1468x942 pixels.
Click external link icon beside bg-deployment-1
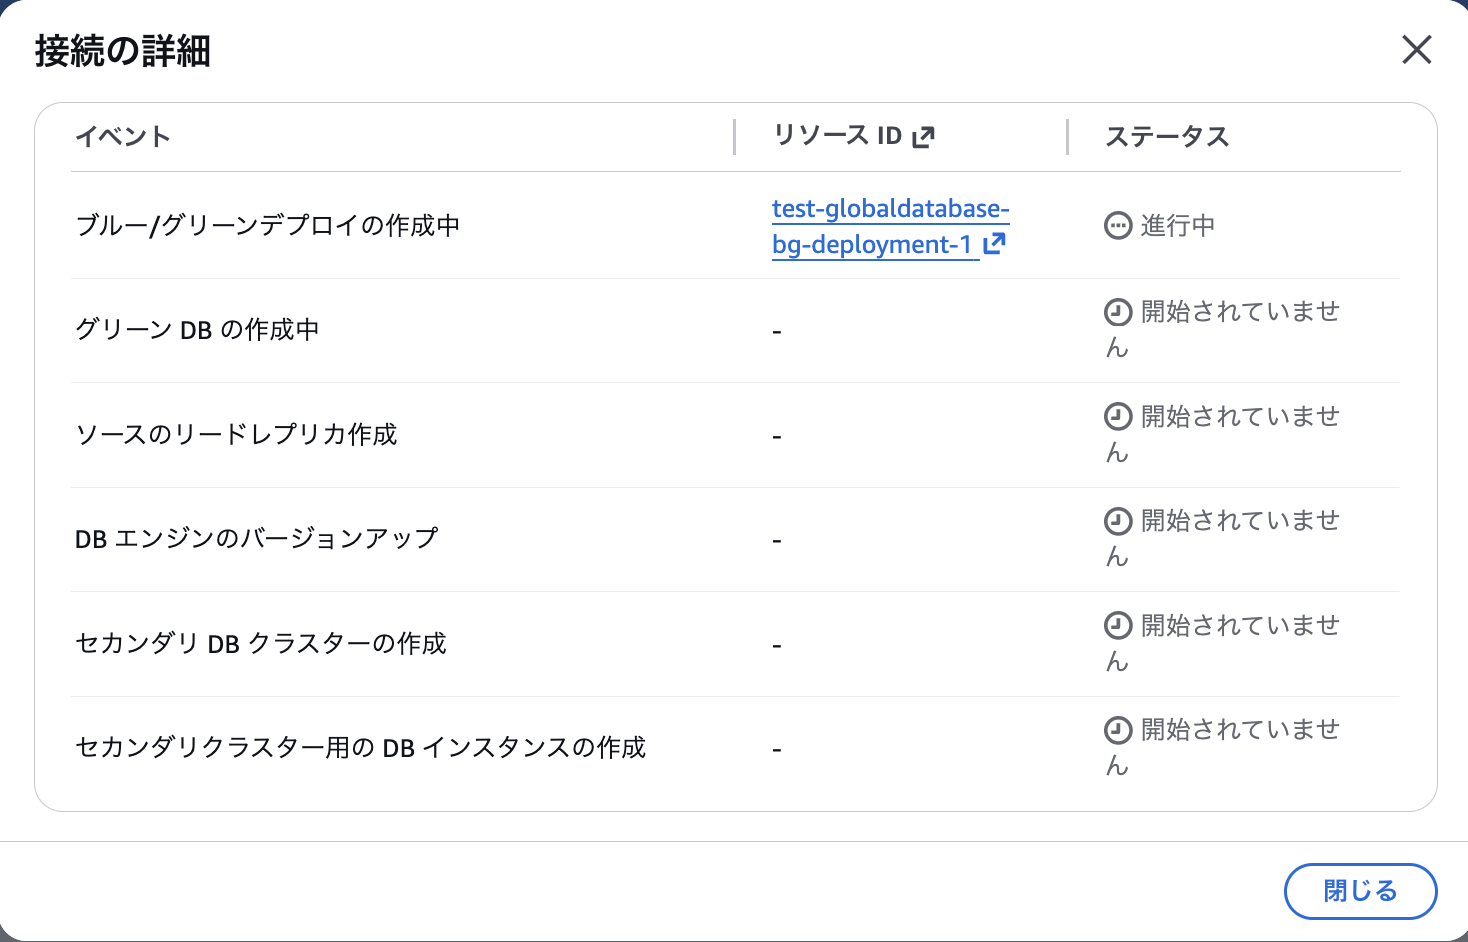[x=994, y=244]
